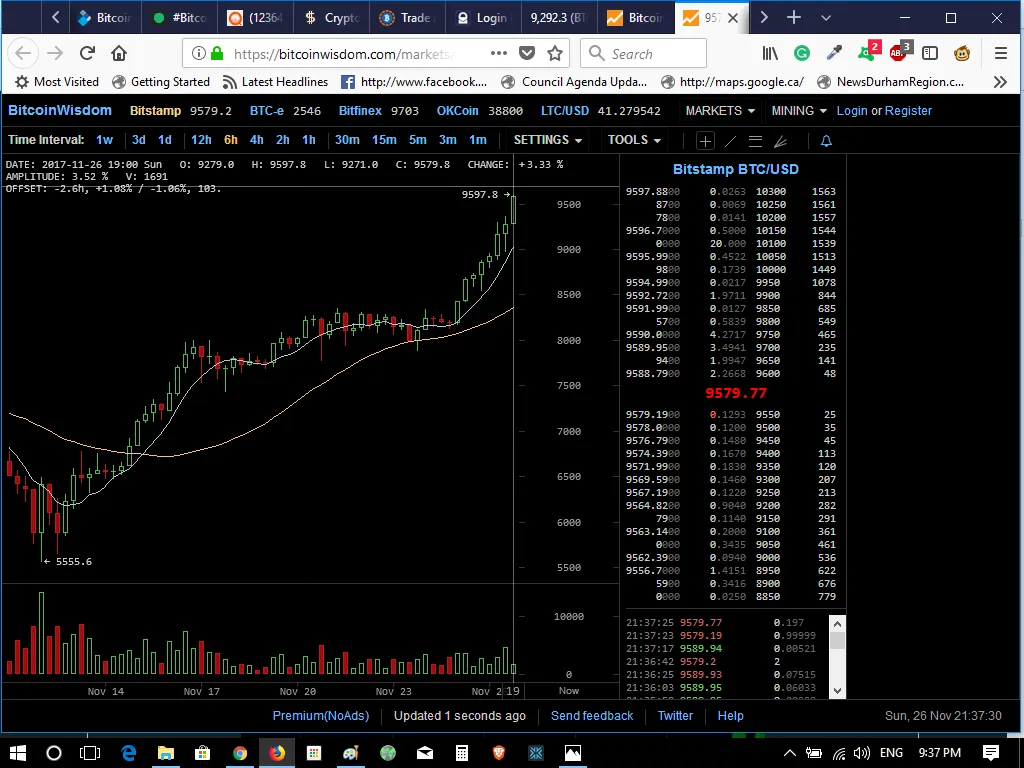The height and width of the screenshot is (768, 1024).
Task: Bookmark this page with the star
Action: click(x=554, y=54)
